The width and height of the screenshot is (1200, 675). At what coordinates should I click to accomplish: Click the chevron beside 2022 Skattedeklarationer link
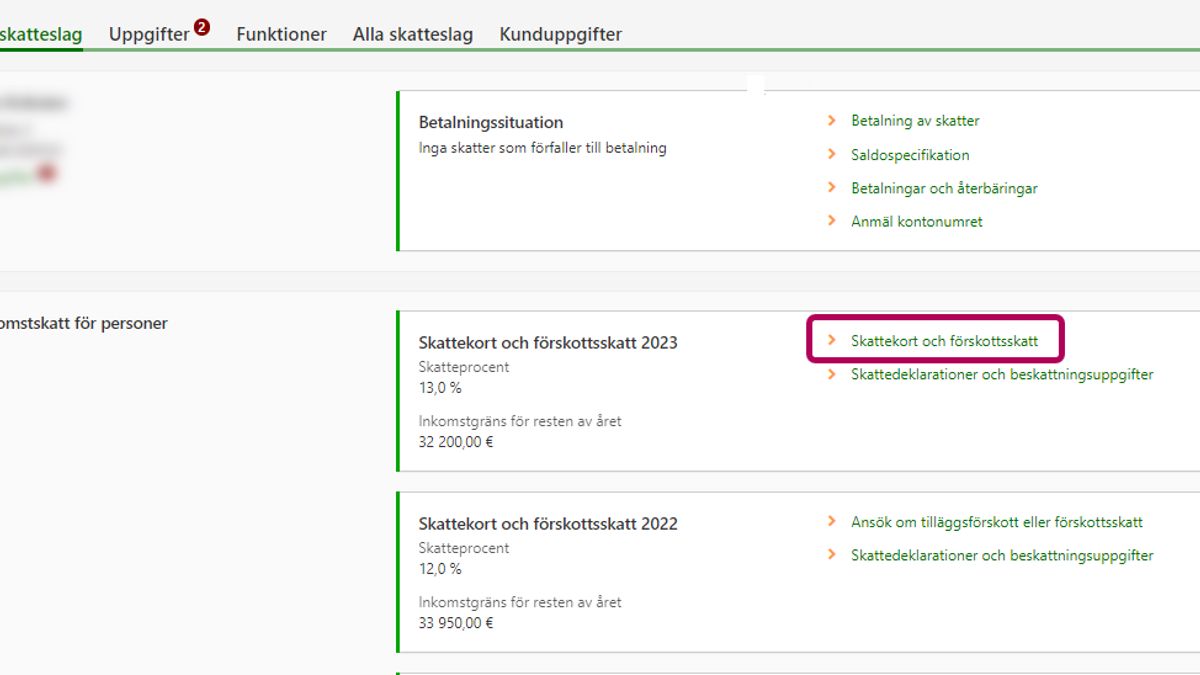pos(831,555)
